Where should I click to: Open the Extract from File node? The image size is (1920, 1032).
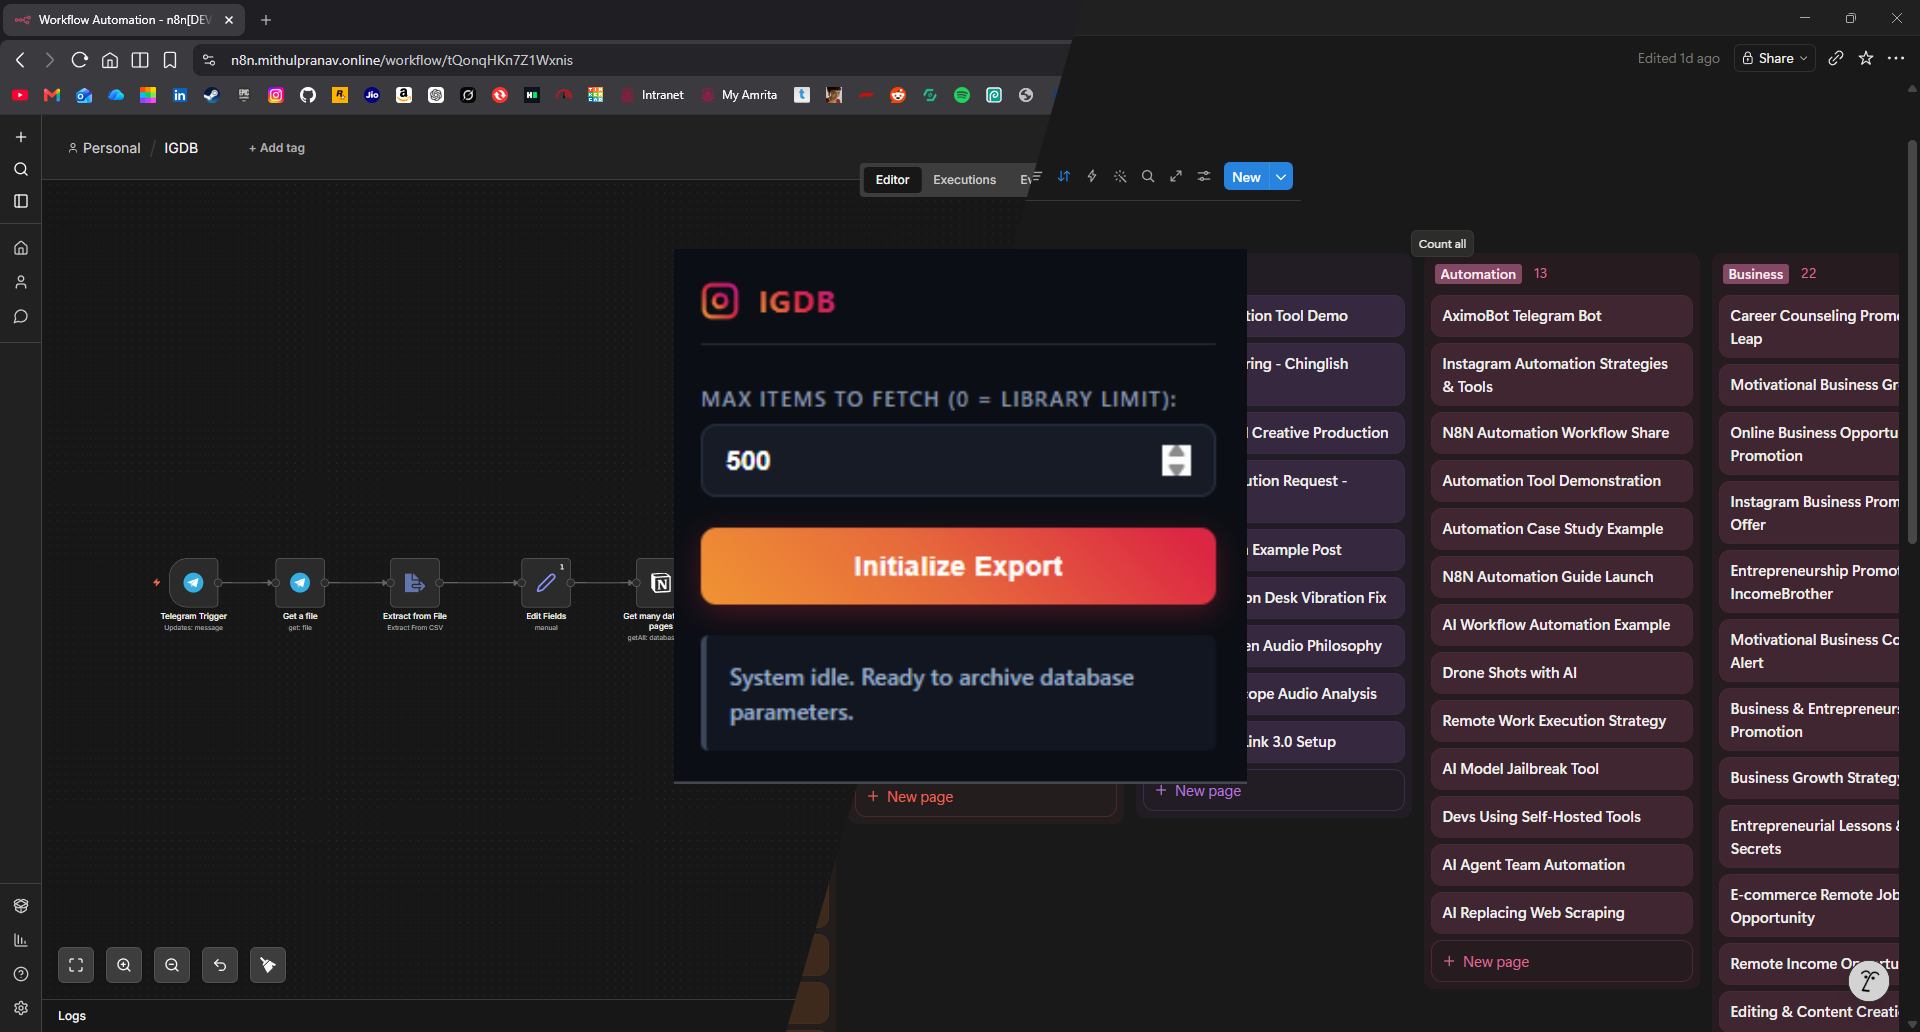pyautogui.click(x=415, y=583)
